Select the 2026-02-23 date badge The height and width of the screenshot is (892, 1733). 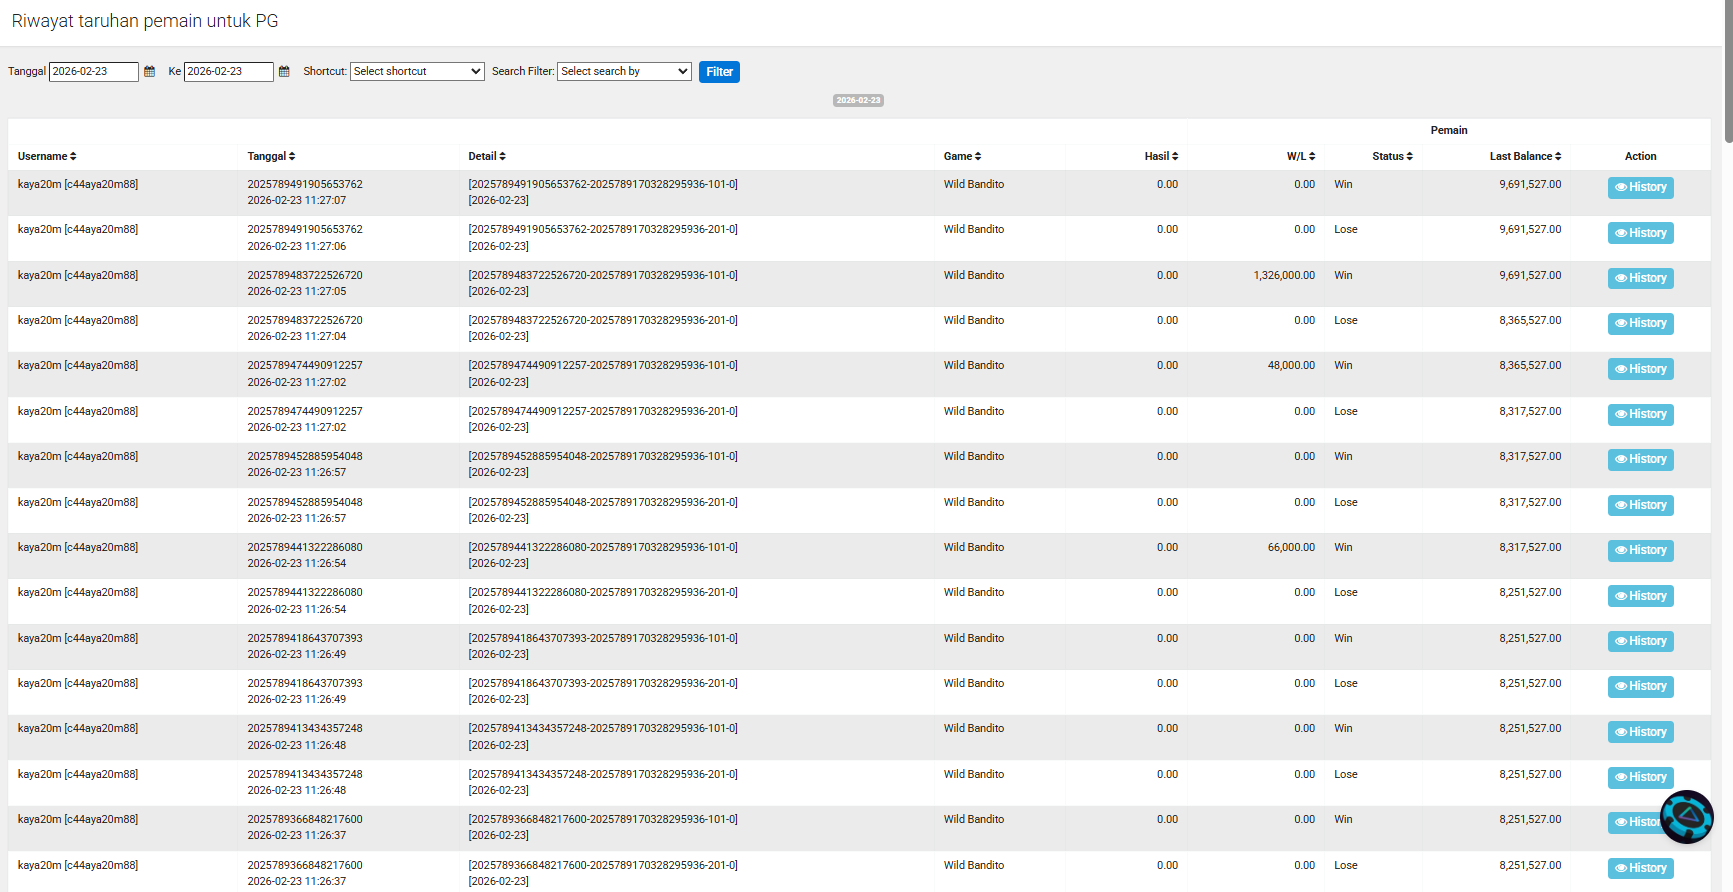pyautogui.click(x=858, y=101)
